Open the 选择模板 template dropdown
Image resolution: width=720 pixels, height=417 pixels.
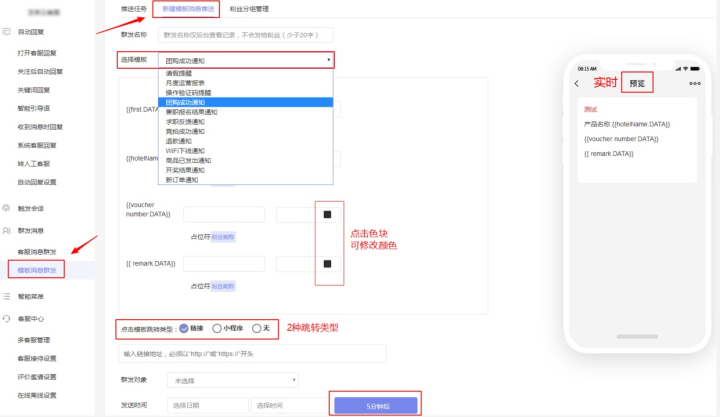246,60
